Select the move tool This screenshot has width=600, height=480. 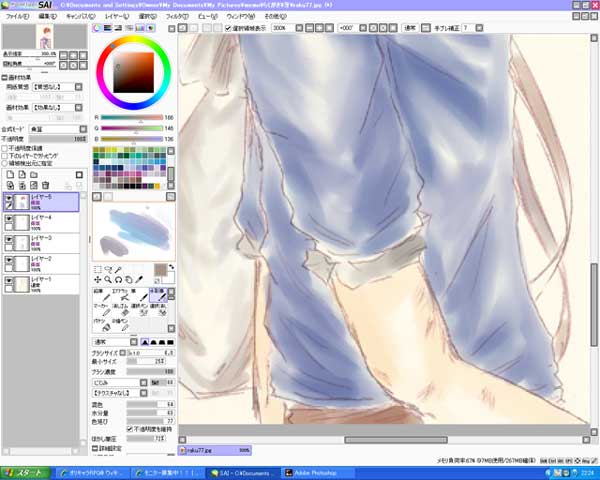pyautogui.click(x=98, y=280)
